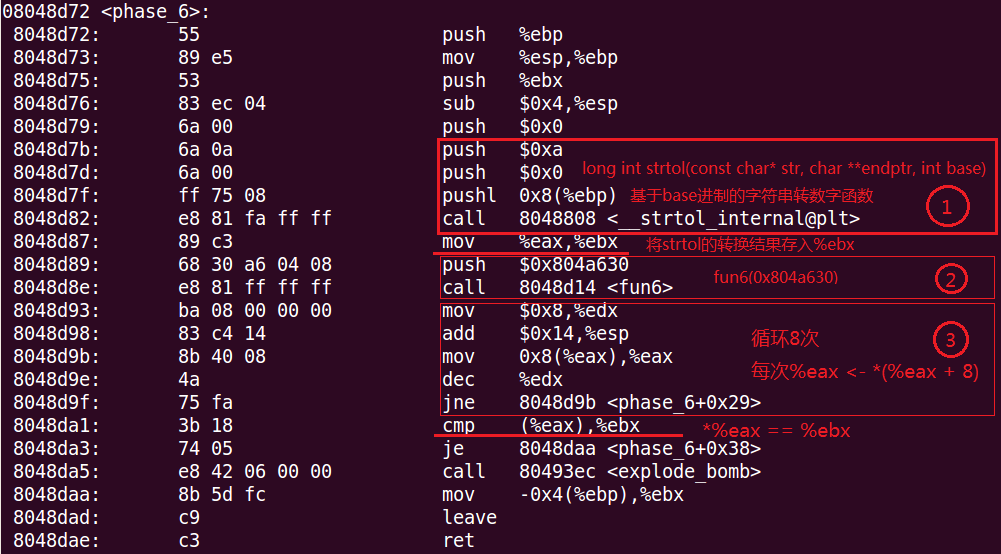Click the address 8048d93 label
The width and height of the screenshot is (1001, 554).
[56, 310]
